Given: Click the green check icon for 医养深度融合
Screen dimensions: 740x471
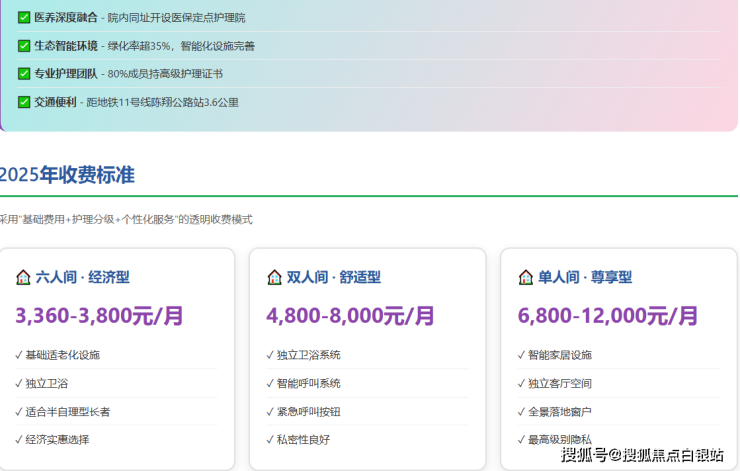Looking at the screenshot, I should 24,17.
